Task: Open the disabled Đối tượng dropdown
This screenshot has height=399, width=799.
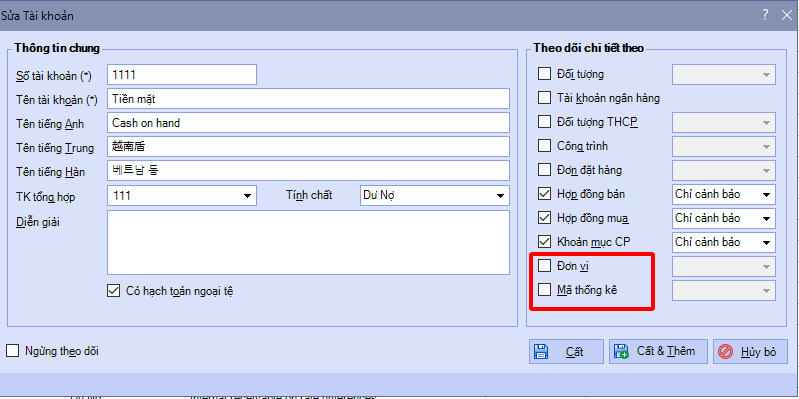Action: [724, 74]
